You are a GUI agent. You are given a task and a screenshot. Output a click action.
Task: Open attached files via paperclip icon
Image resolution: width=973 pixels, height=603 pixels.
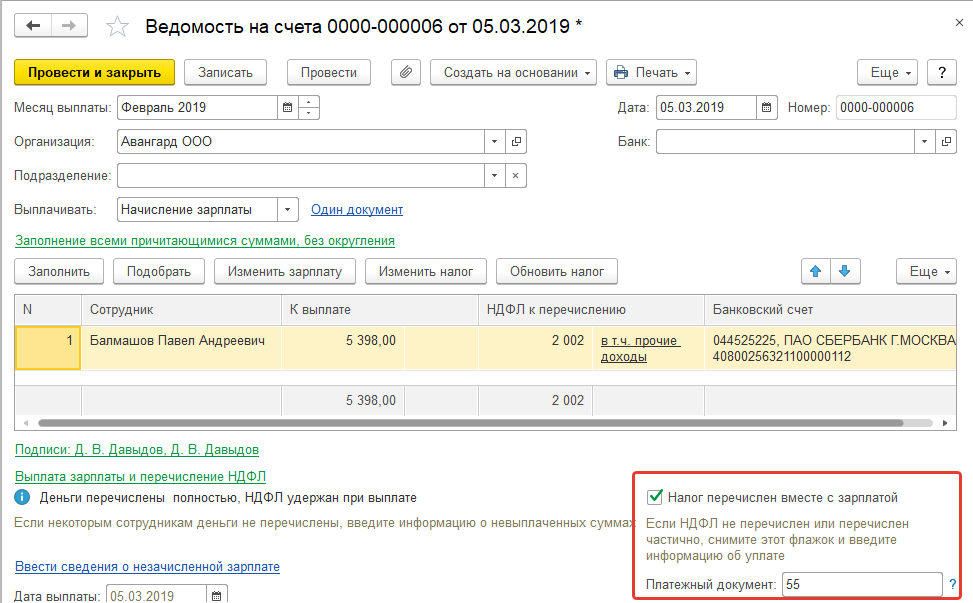(406, 73)
